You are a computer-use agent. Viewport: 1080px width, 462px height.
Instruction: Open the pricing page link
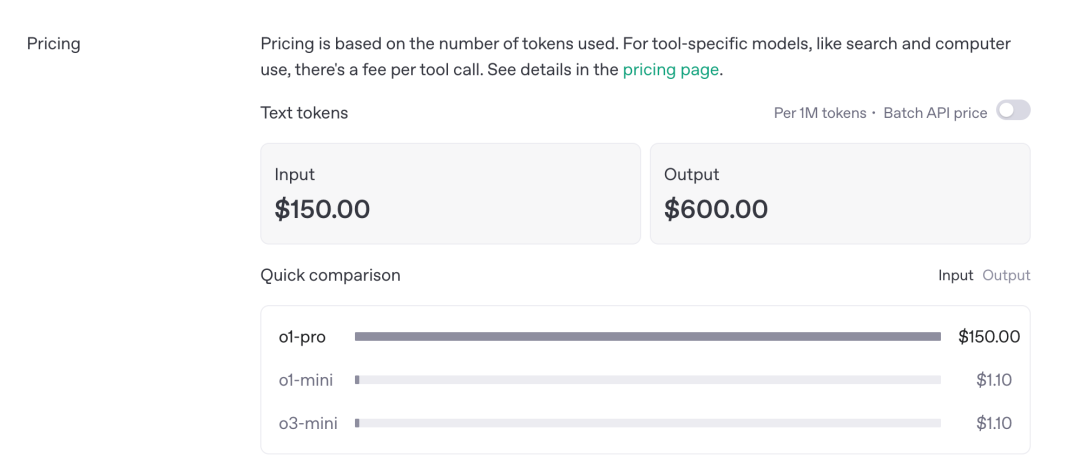tap(670, 70)
